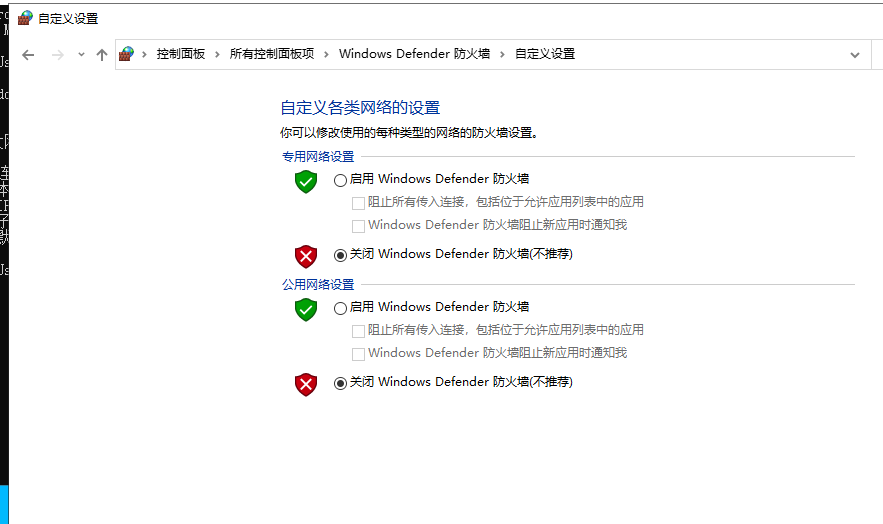The image size is (883, 524).
Task: Select 关闭 Windows Defender 防火墙 for 专用网络
Action: (341, 255)
